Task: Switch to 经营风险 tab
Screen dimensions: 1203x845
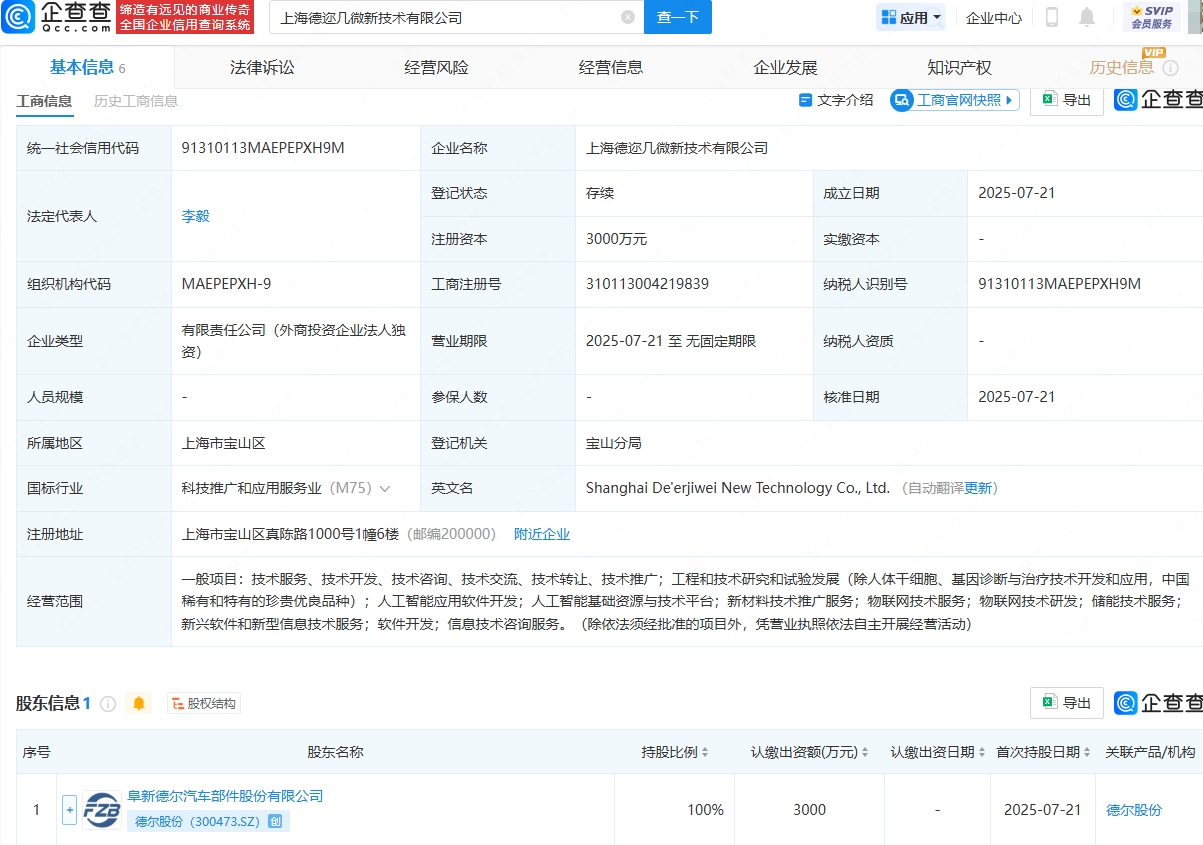Action: [x=436, y=67]
